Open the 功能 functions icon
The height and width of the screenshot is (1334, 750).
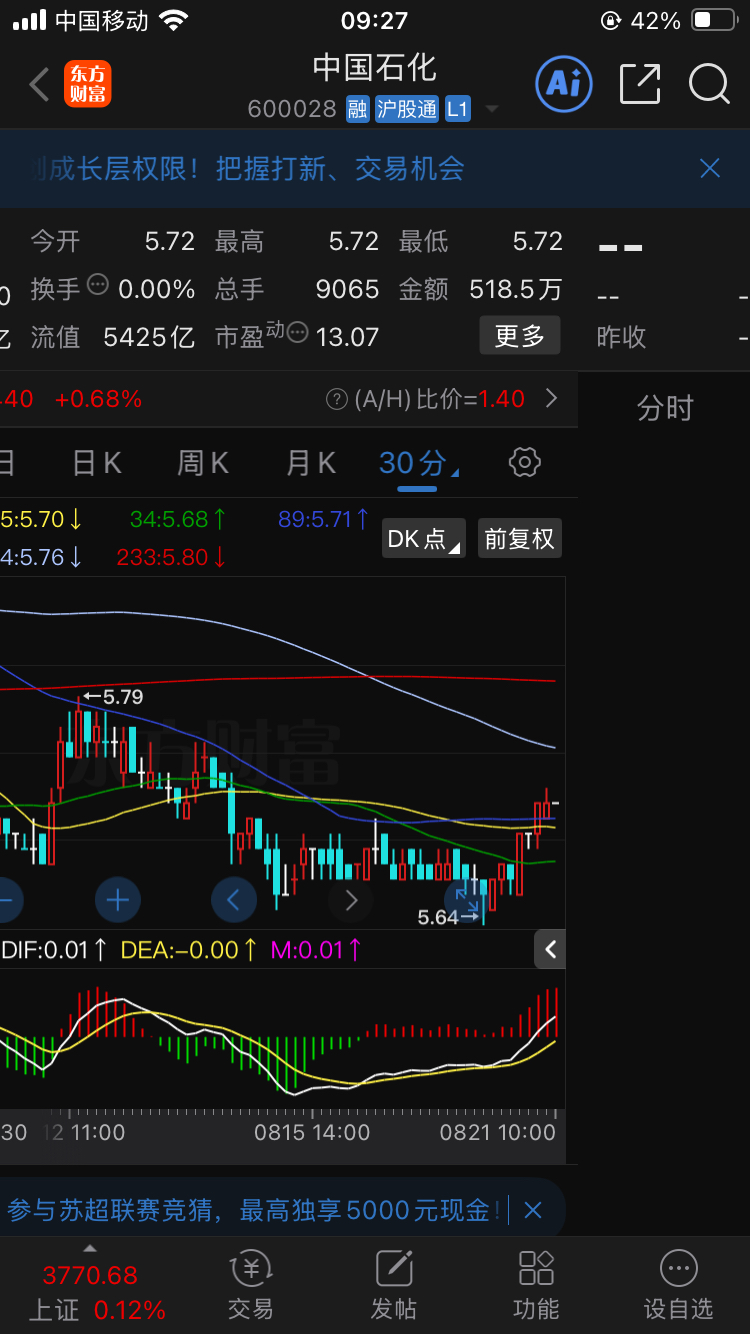(536, 1286)
